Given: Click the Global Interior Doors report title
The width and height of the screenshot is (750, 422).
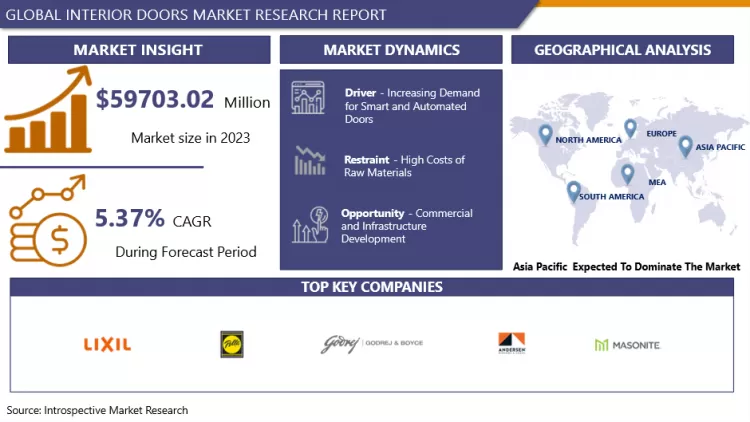Looking at the screenshot, I should [x=196, y=15].
